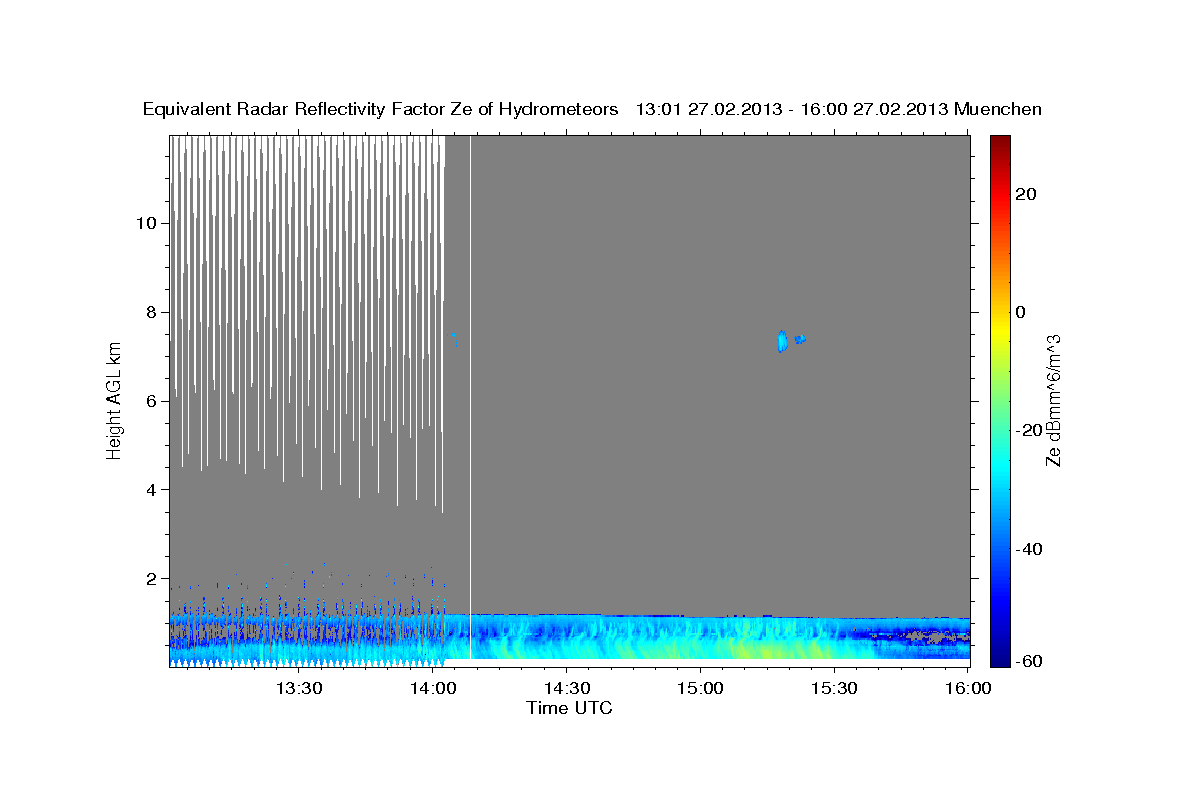Viewport: 1200px width, 800px height.
Task: Click the 15:30 time axis label
Action: [x=834, y=689]
